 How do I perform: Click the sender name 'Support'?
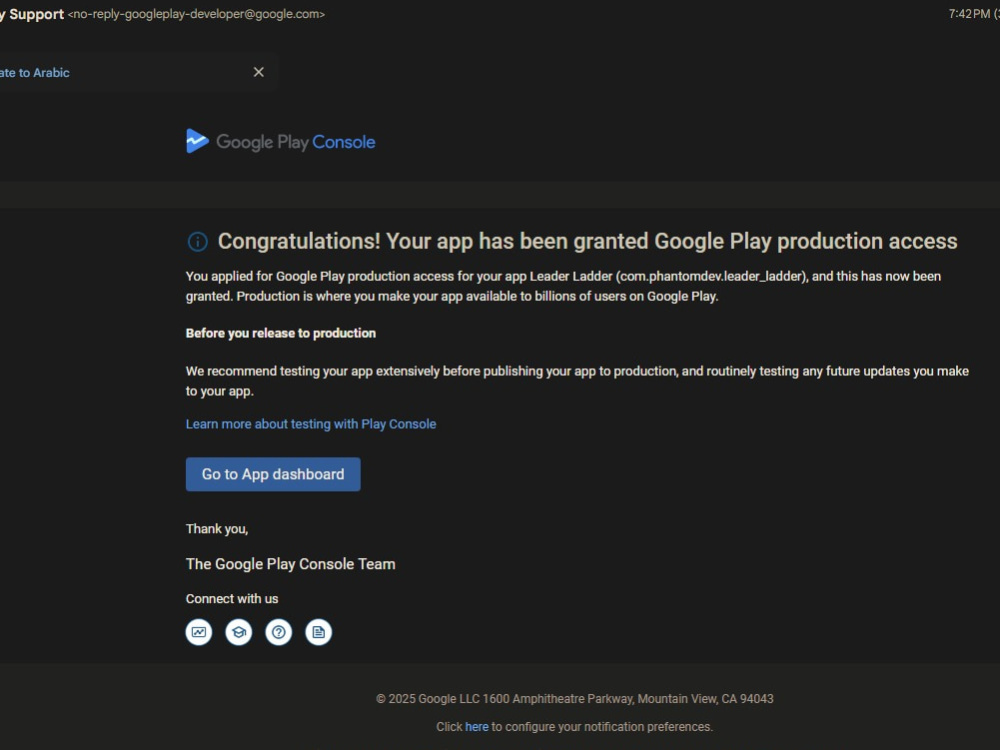coord(36,14)
